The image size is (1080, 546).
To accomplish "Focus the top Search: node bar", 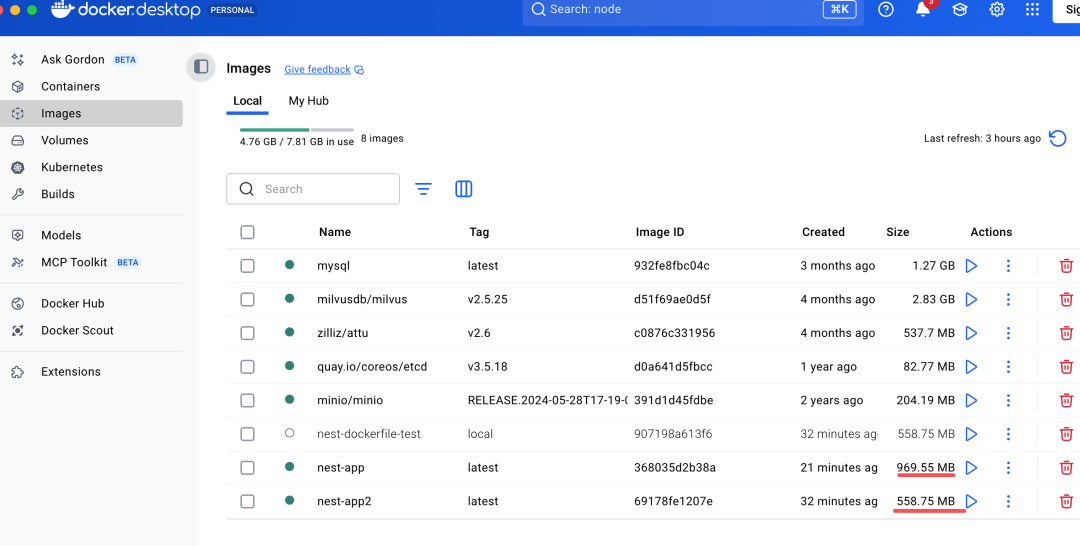I will point(693,10).
